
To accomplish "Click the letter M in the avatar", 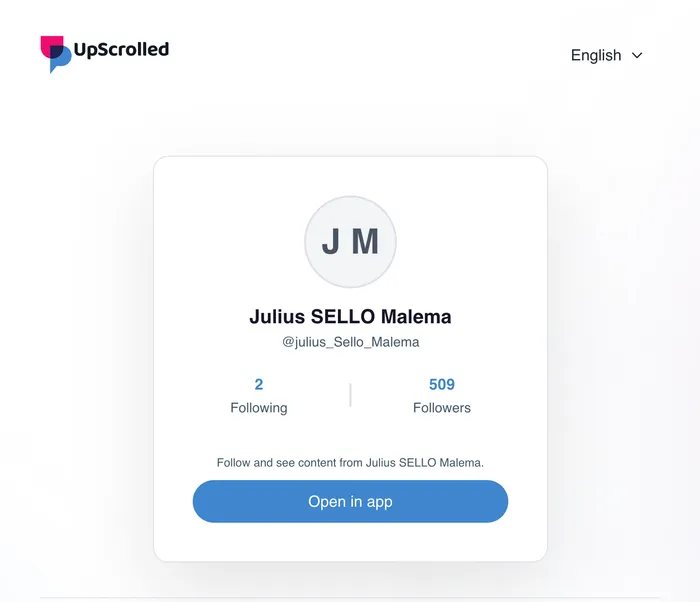I will coord(366,242).
